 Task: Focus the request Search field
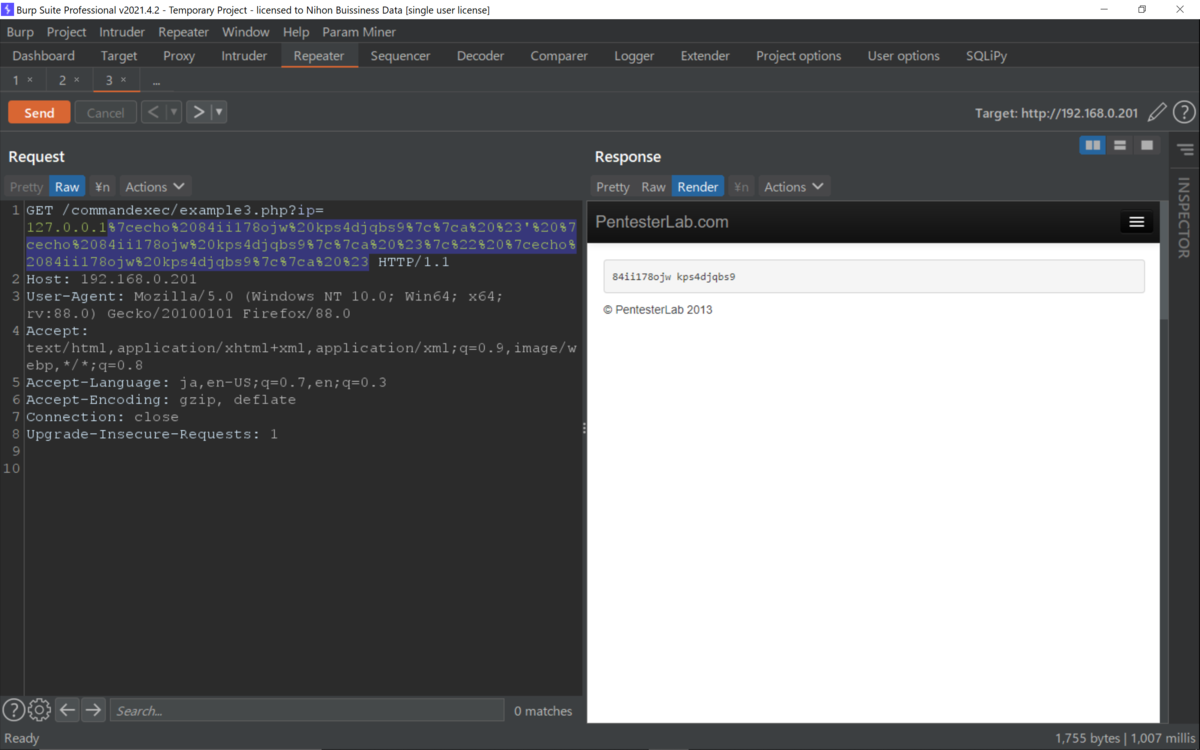coord(307,710)
